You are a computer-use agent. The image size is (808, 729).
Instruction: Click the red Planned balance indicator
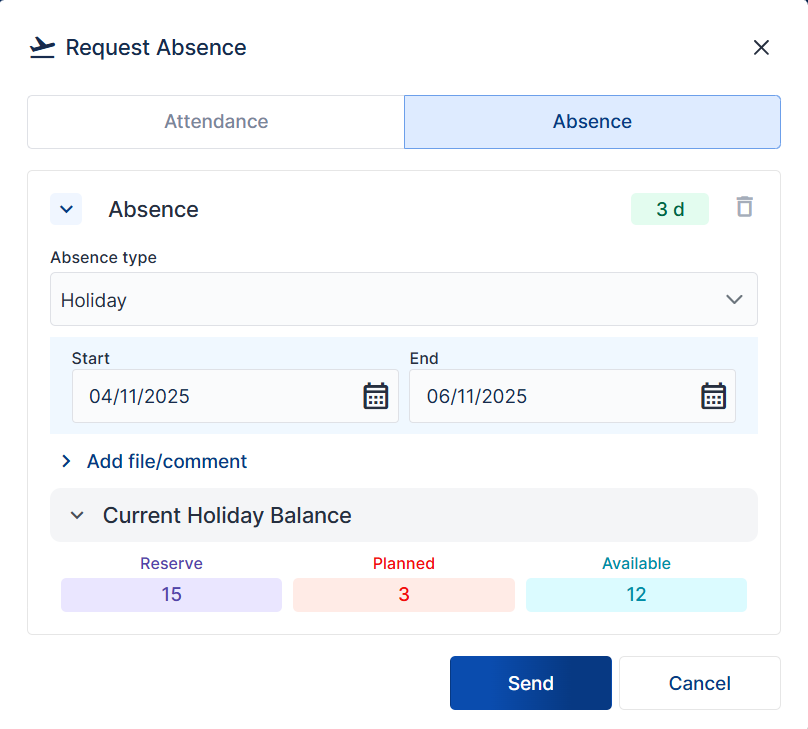tap(403, 594)
